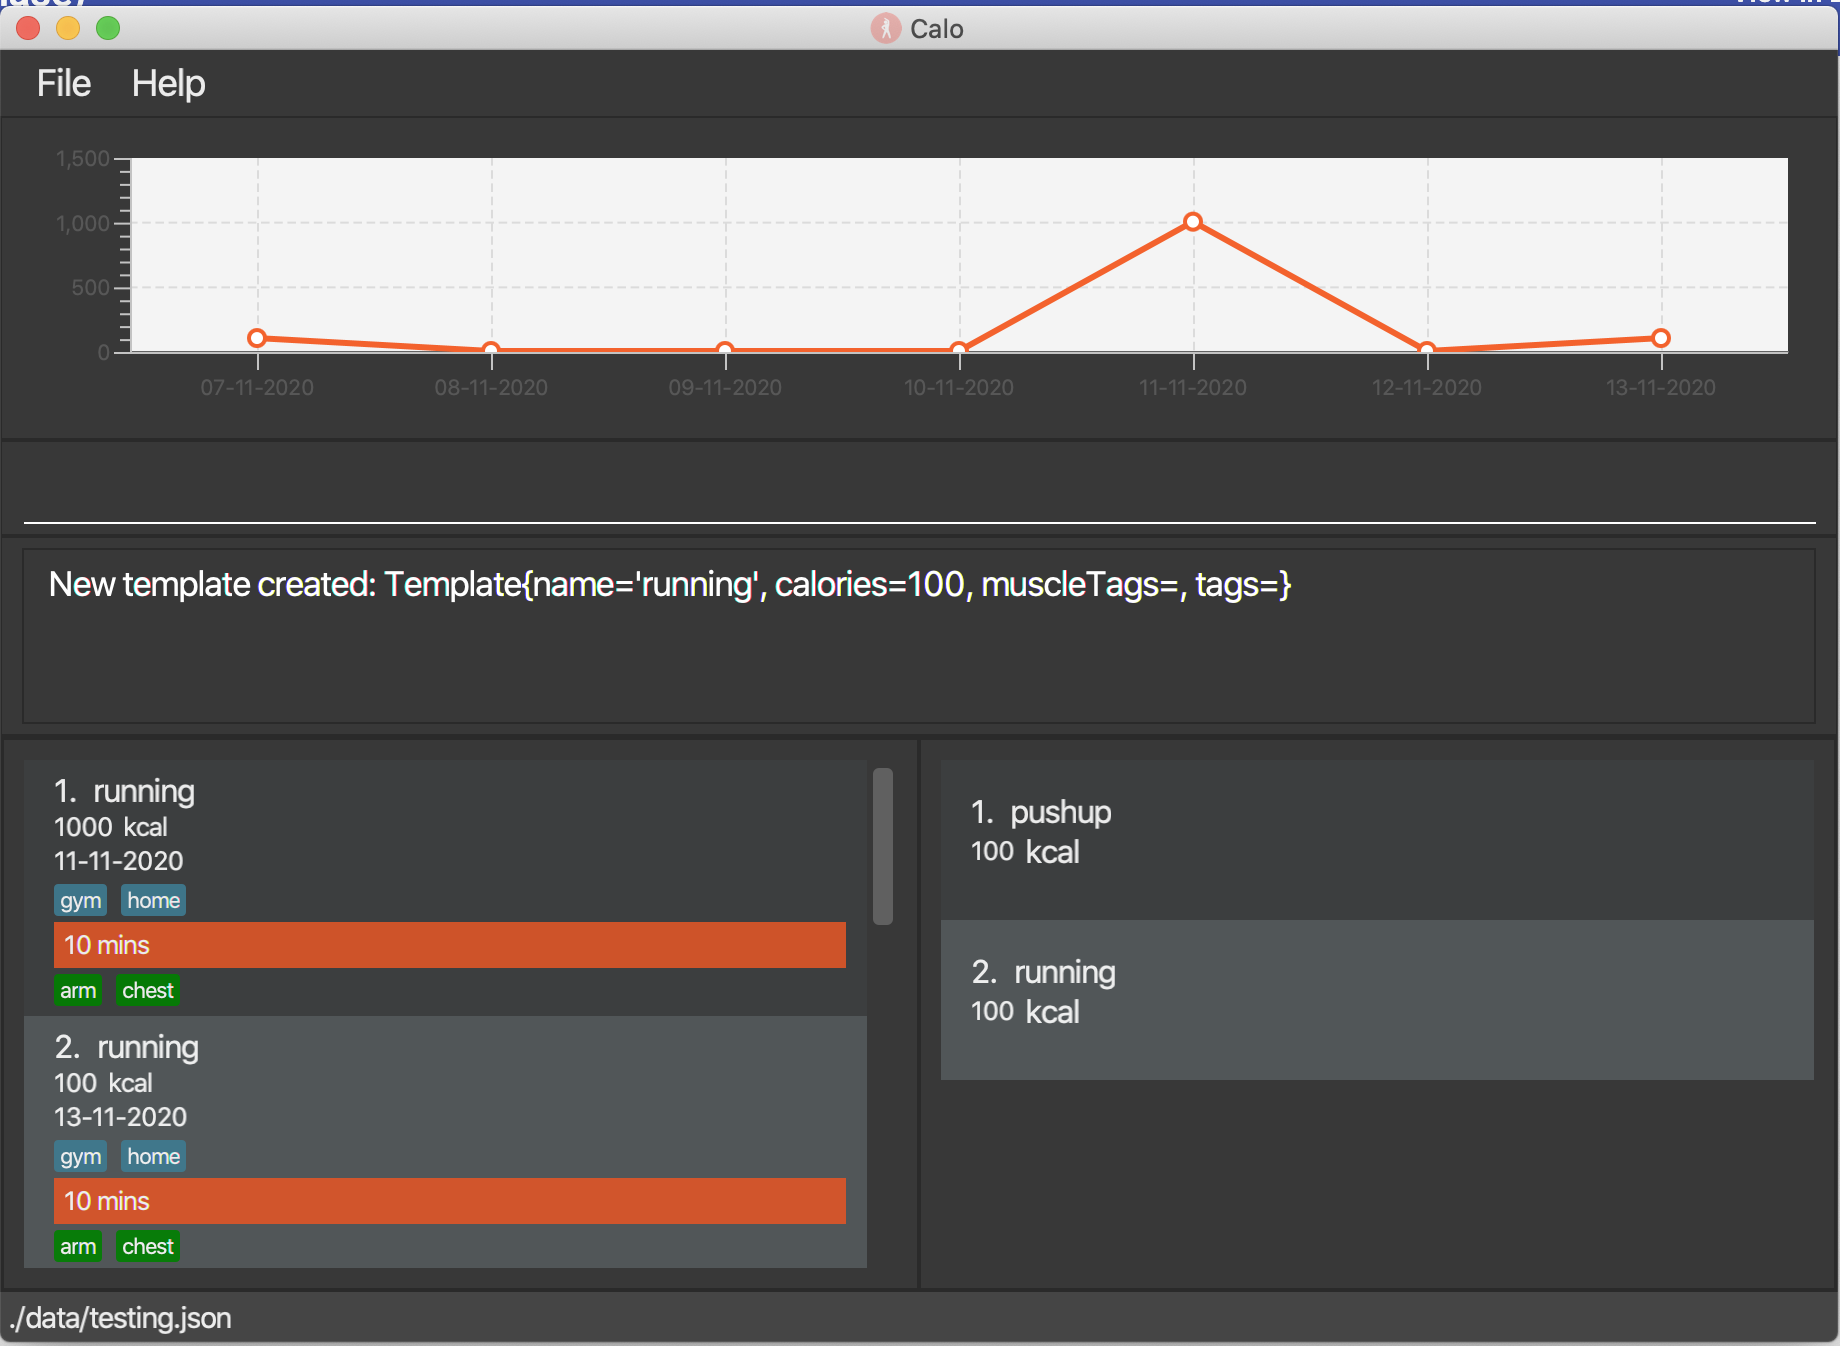The image size is (1840, 1346).
Task: Click the 11-11-2020 date in exercise 1
Action: (119, 861)
